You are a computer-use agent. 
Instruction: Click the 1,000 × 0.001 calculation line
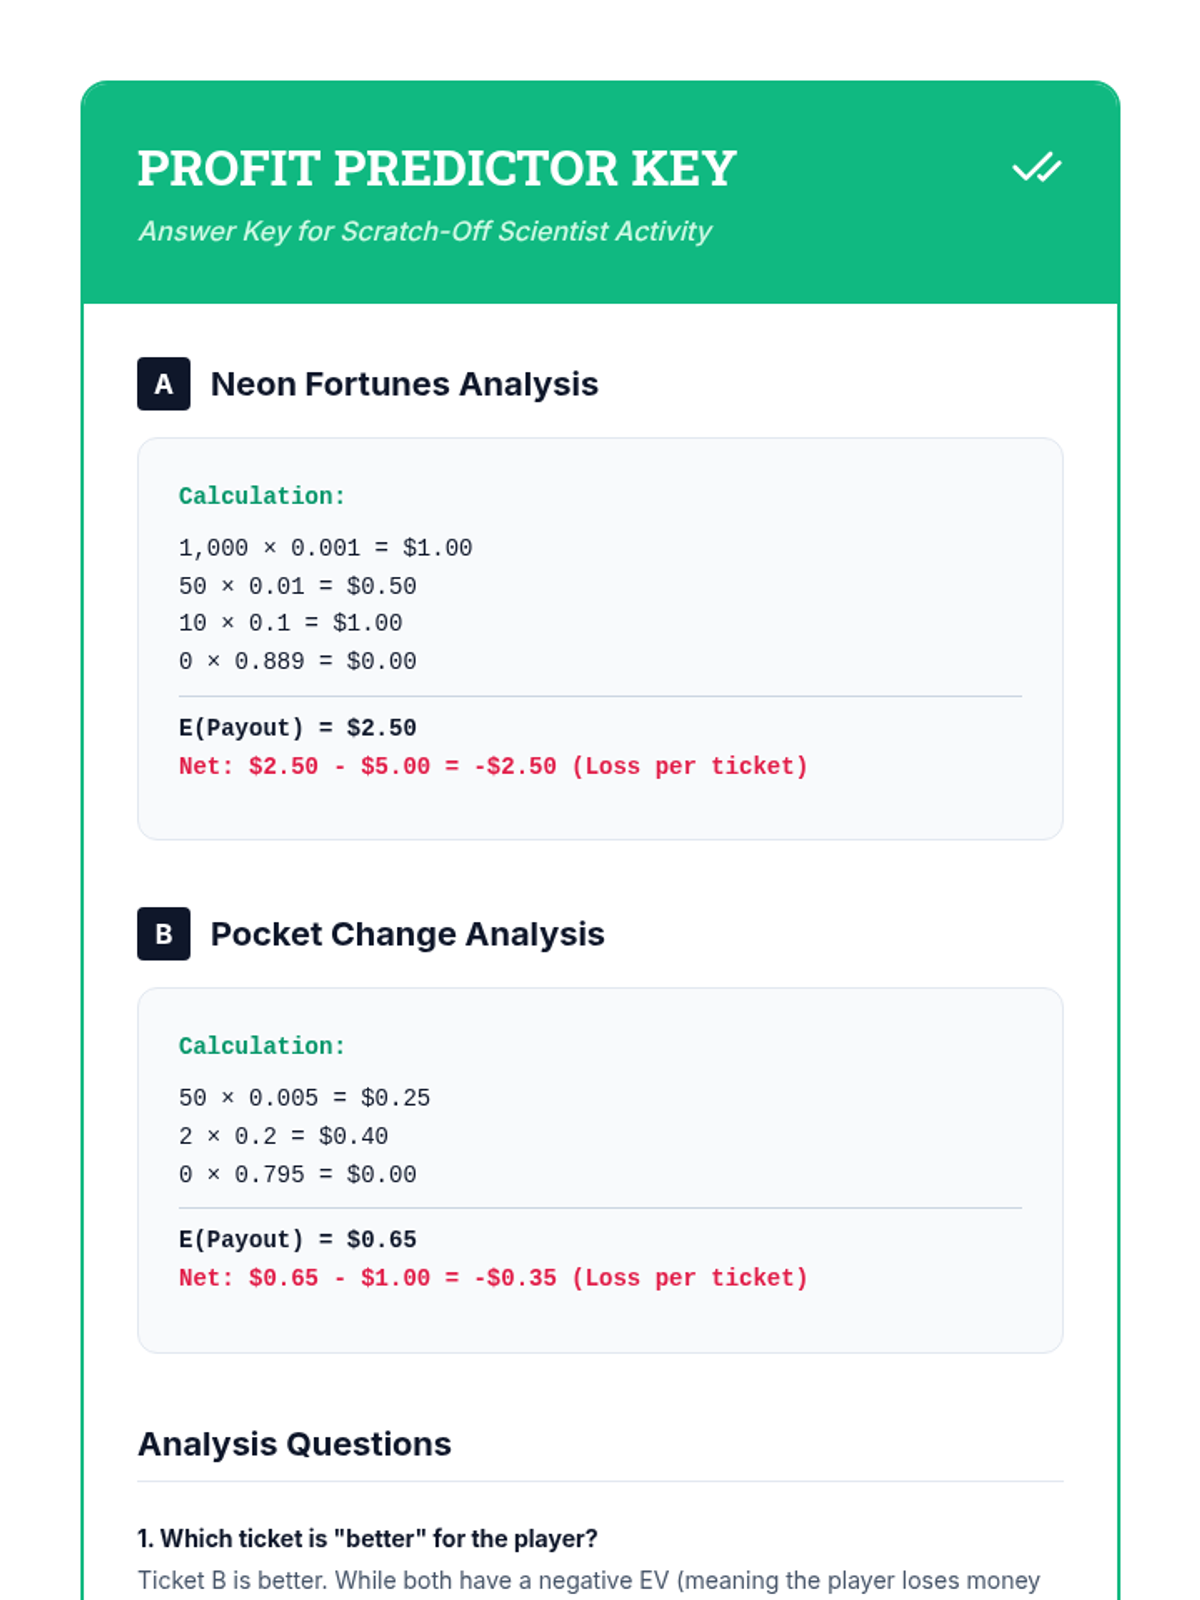[325, 548]
